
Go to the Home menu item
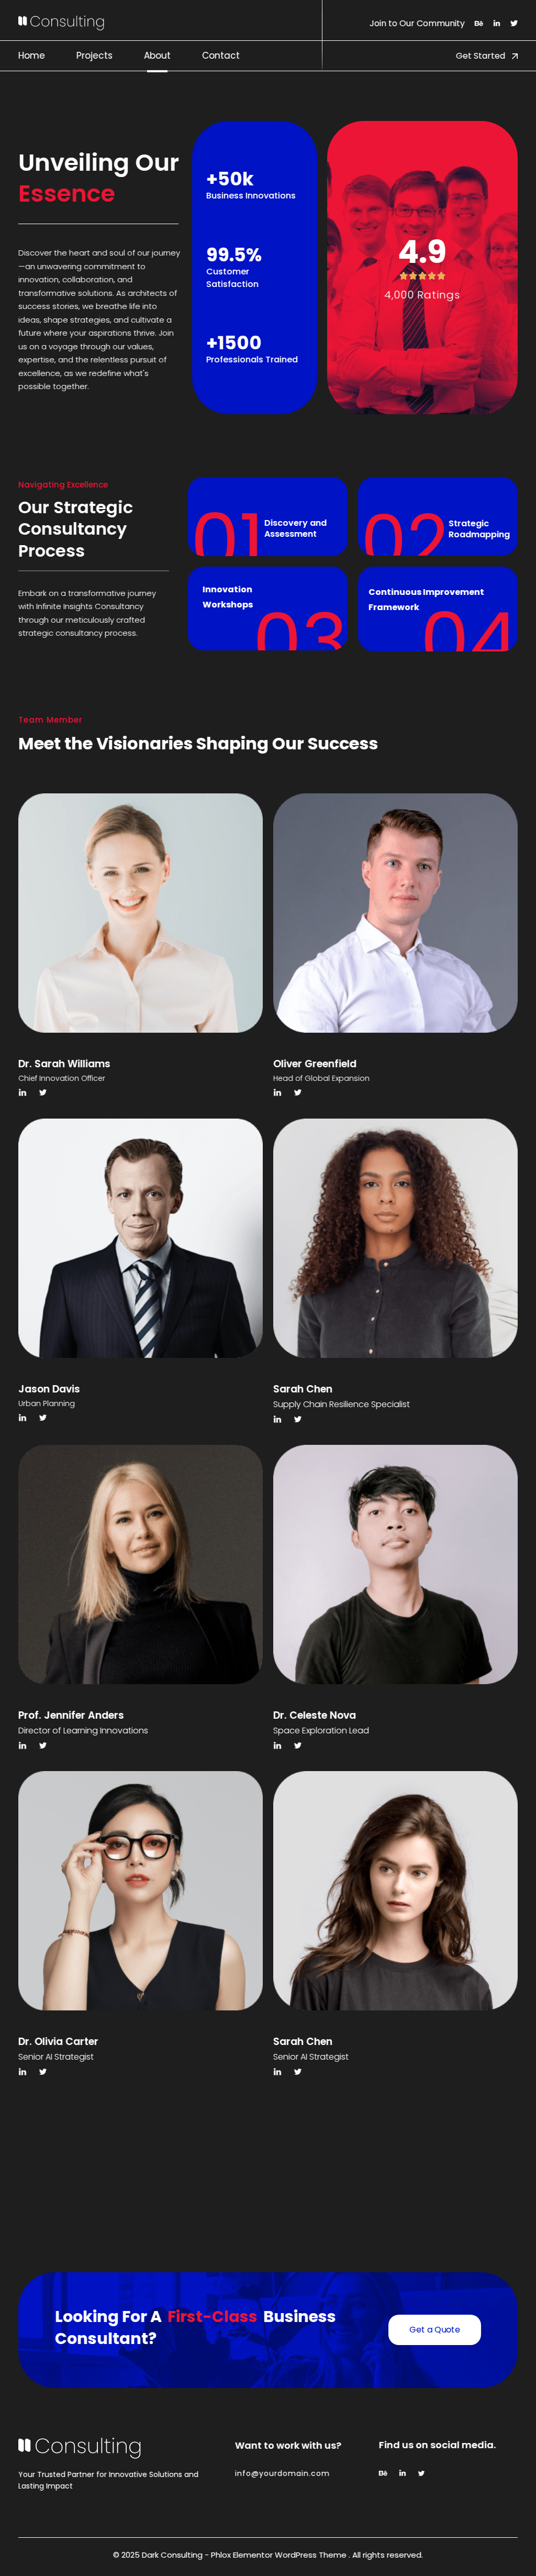[x=31, y=55]
